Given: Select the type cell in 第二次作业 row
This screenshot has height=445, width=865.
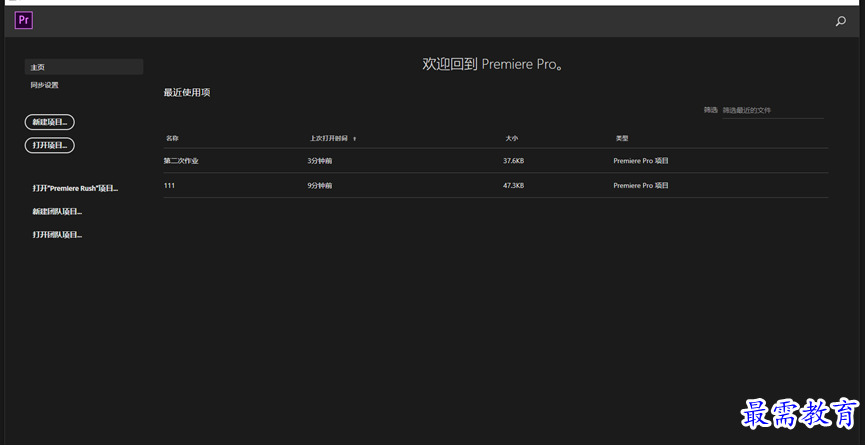Looking at the screenshot, I should (x=641, y=161).
